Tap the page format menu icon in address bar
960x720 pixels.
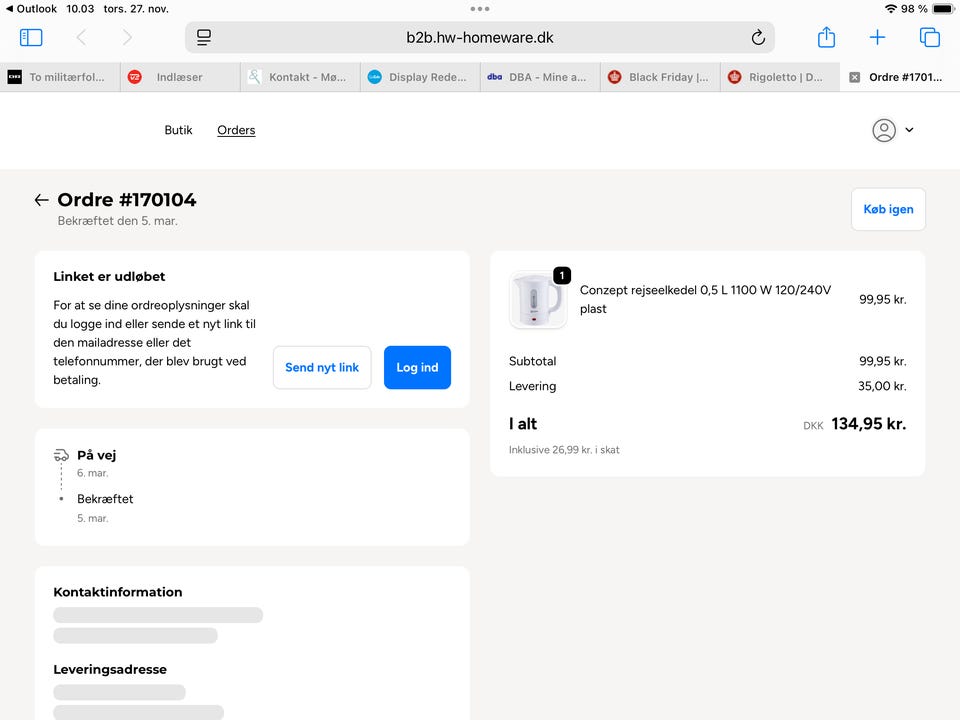(204, 37)
